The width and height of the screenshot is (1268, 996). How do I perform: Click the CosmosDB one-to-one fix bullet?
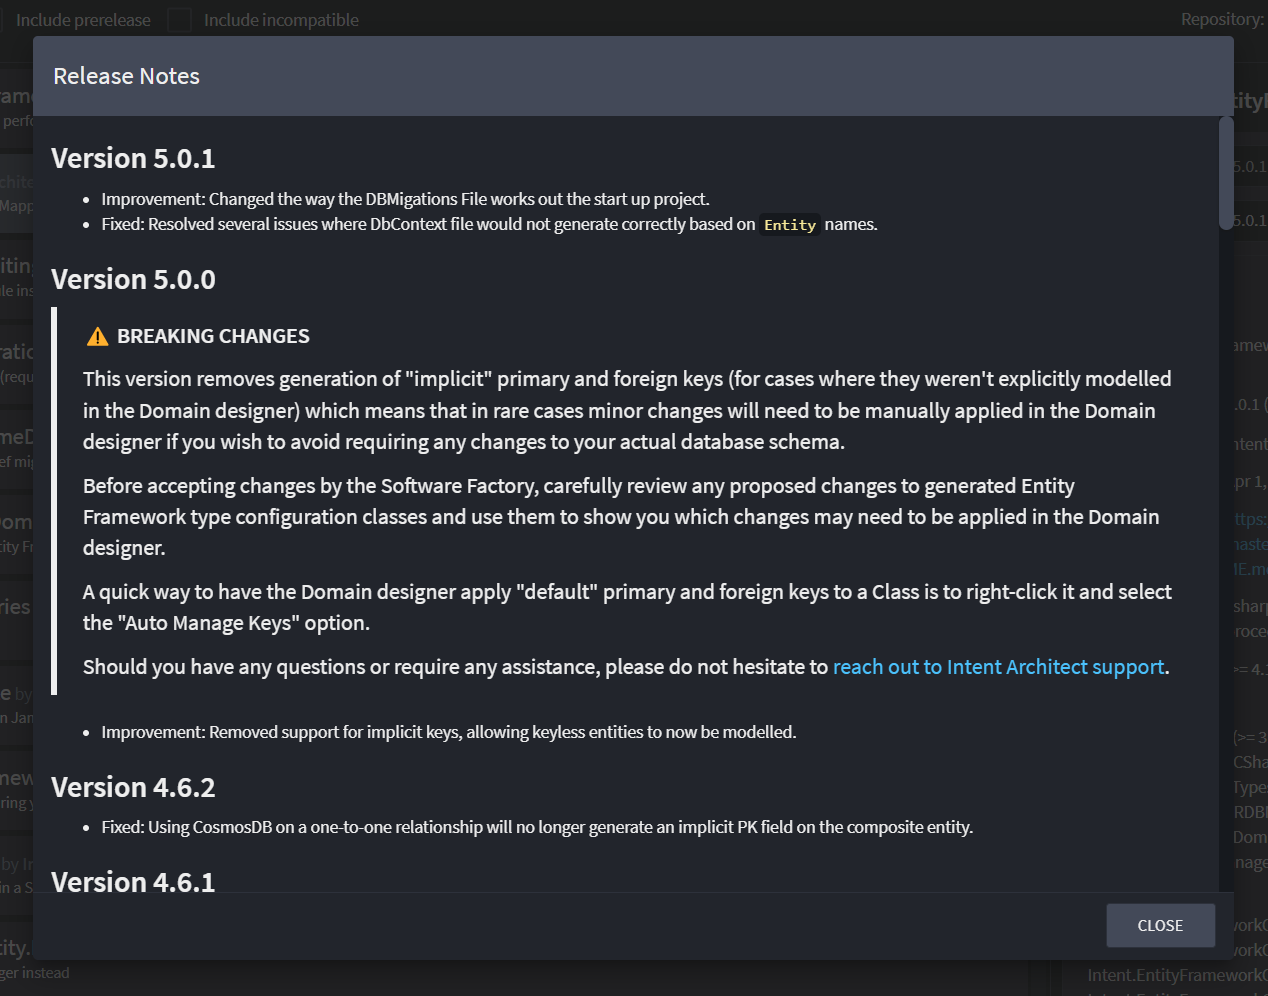pyautogui.click(x=537, y=827)
